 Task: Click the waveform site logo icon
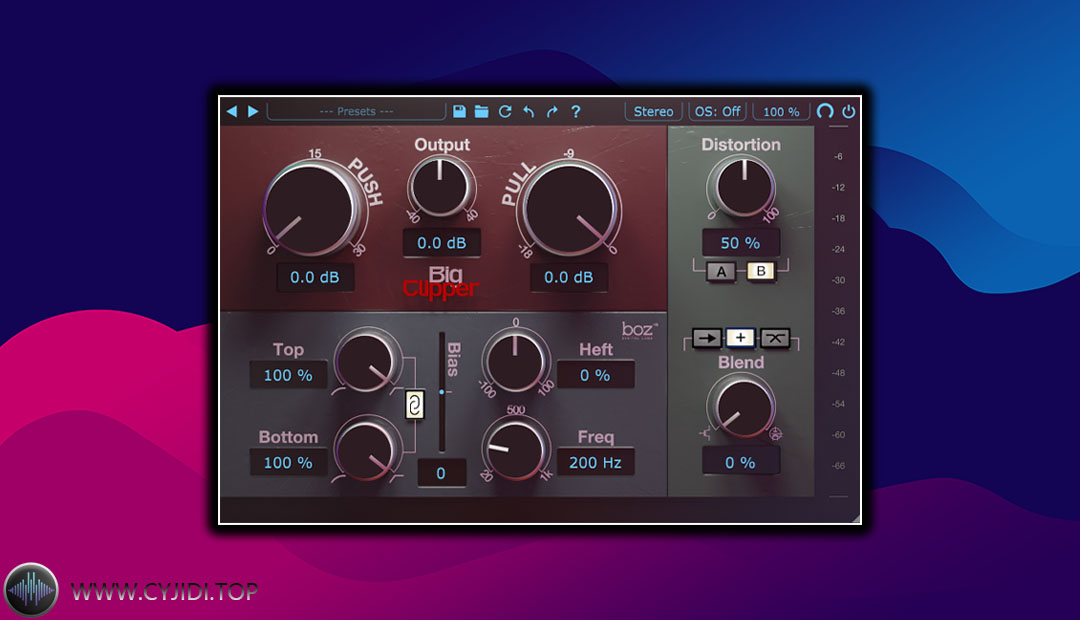(31, 590)
